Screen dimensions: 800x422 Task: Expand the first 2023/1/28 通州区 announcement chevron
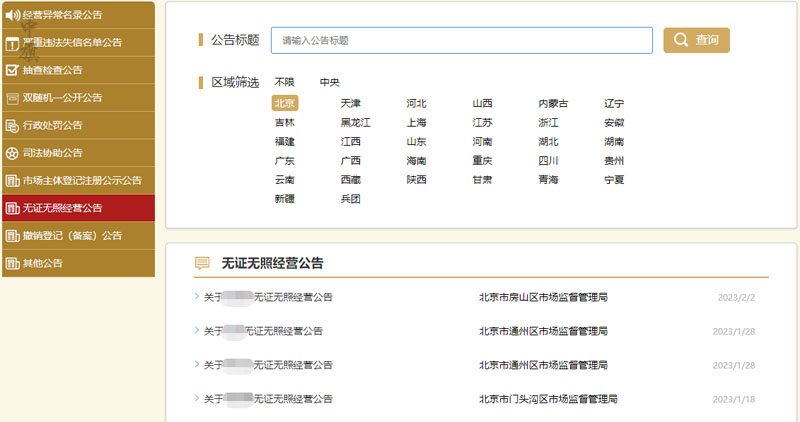[x=197, y=331]
